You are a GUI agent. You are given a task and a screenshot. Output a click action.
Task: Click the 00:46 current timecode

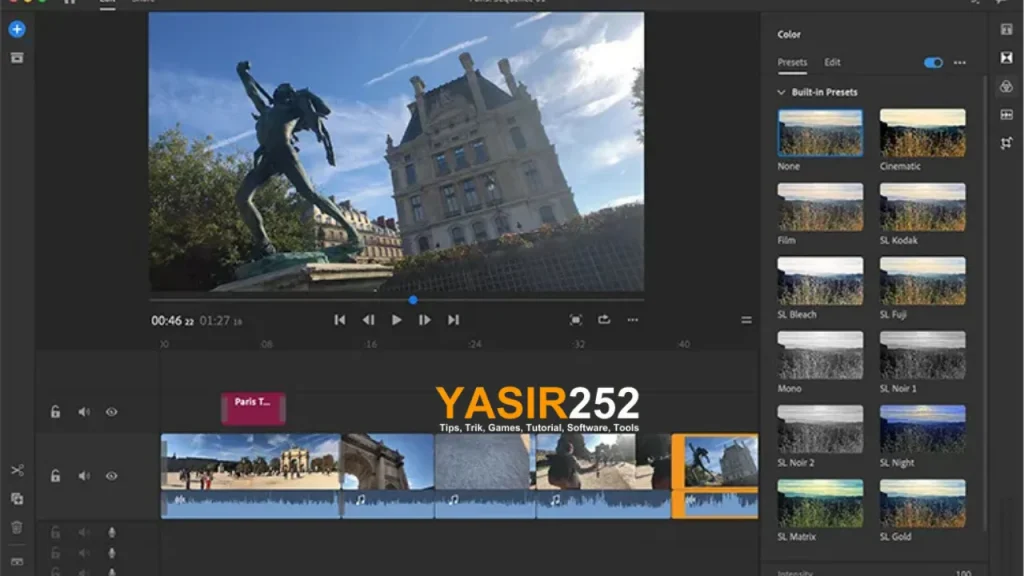pyautogui.click(x=172, y=321)
